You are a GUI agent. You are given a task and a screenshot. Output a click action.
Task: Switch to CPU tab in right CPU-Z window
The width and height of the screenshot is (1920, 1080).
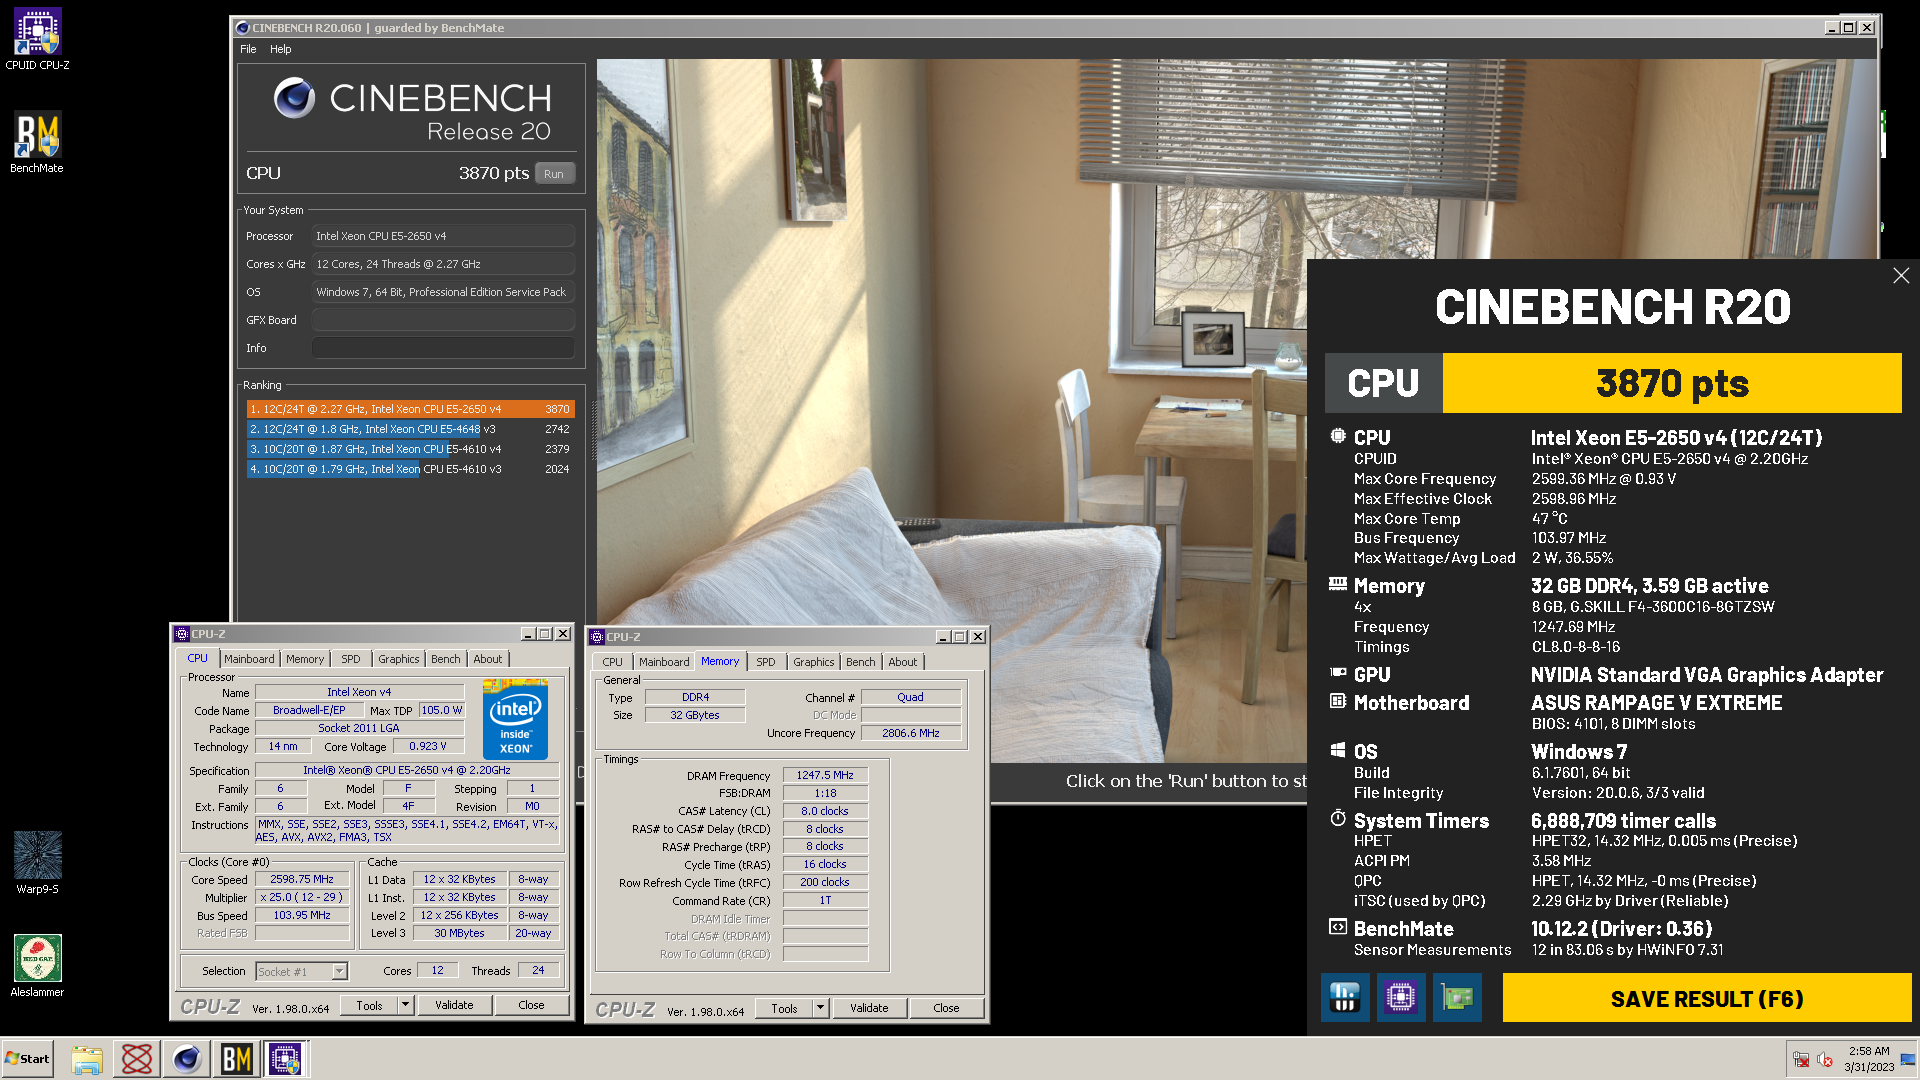pos(613,662)
